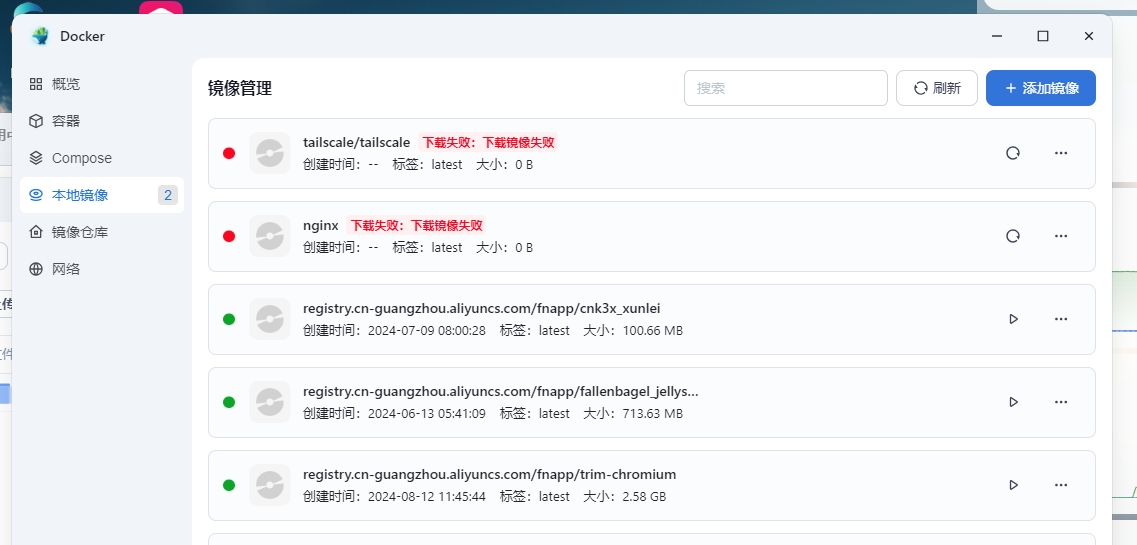Open more options for cnk3x_xunlei image
Viewport: 1137px width, 545px height.
[x=1061, y=319]
